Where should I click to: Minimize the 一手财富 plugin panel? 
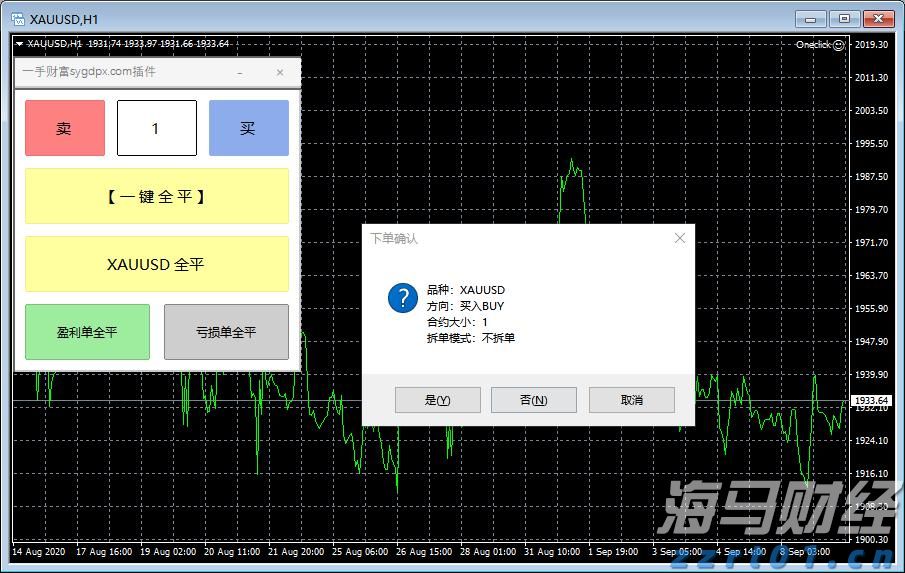pyautogui.click(x=240, y=72)
